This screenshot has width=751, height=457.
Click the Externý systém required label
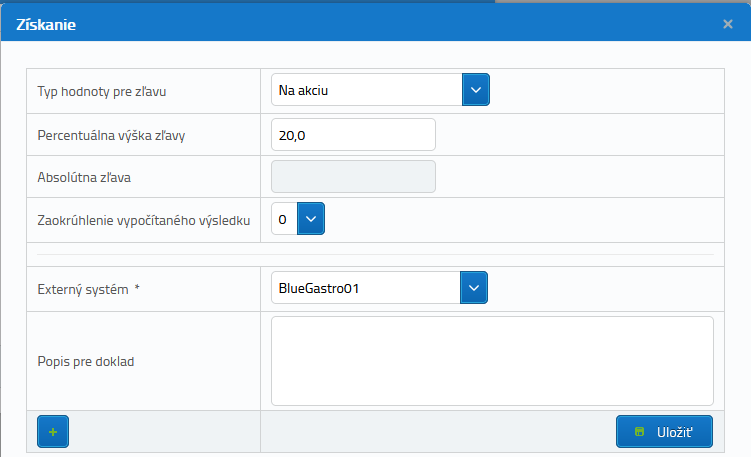coord(87,289)
